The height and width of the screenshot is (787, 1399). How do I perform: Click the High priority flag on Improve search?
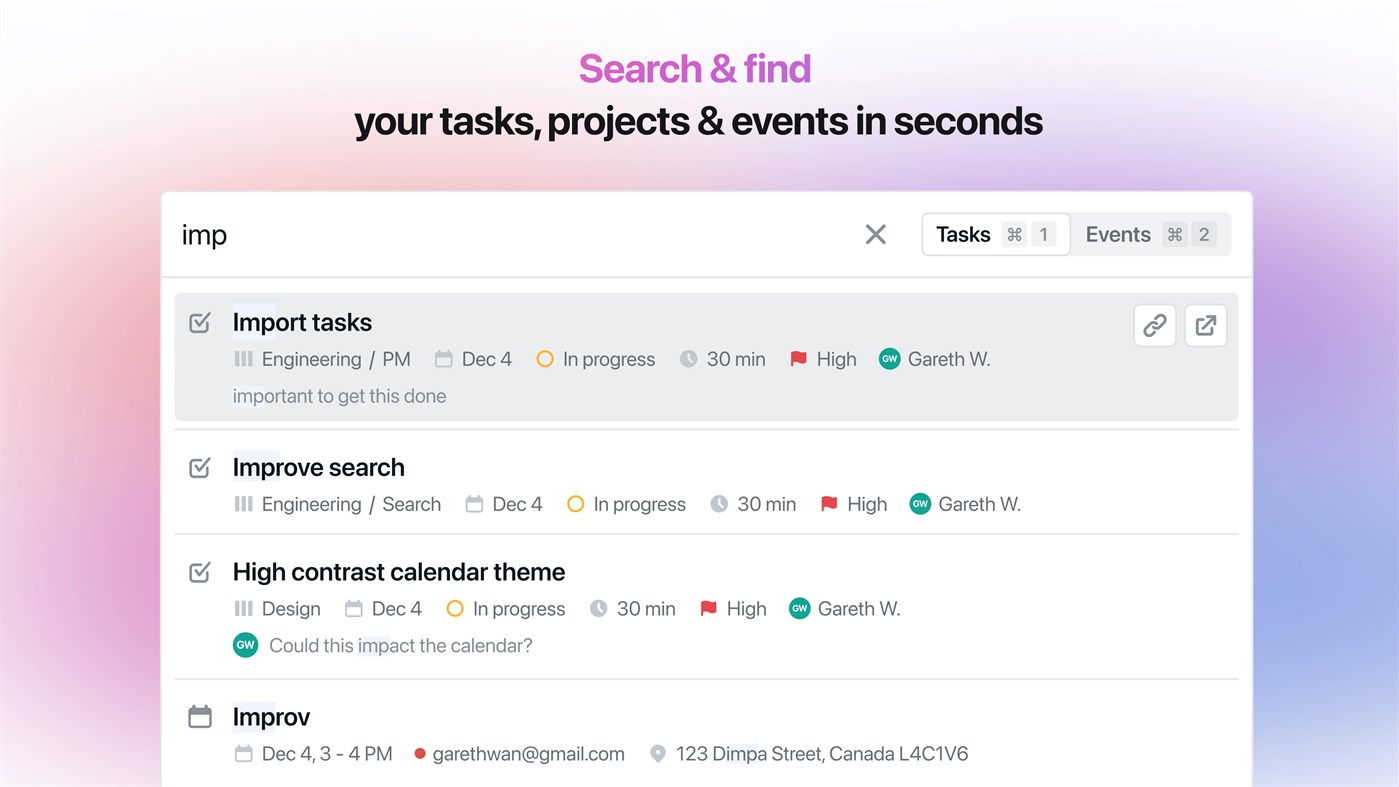coord(827,504)
